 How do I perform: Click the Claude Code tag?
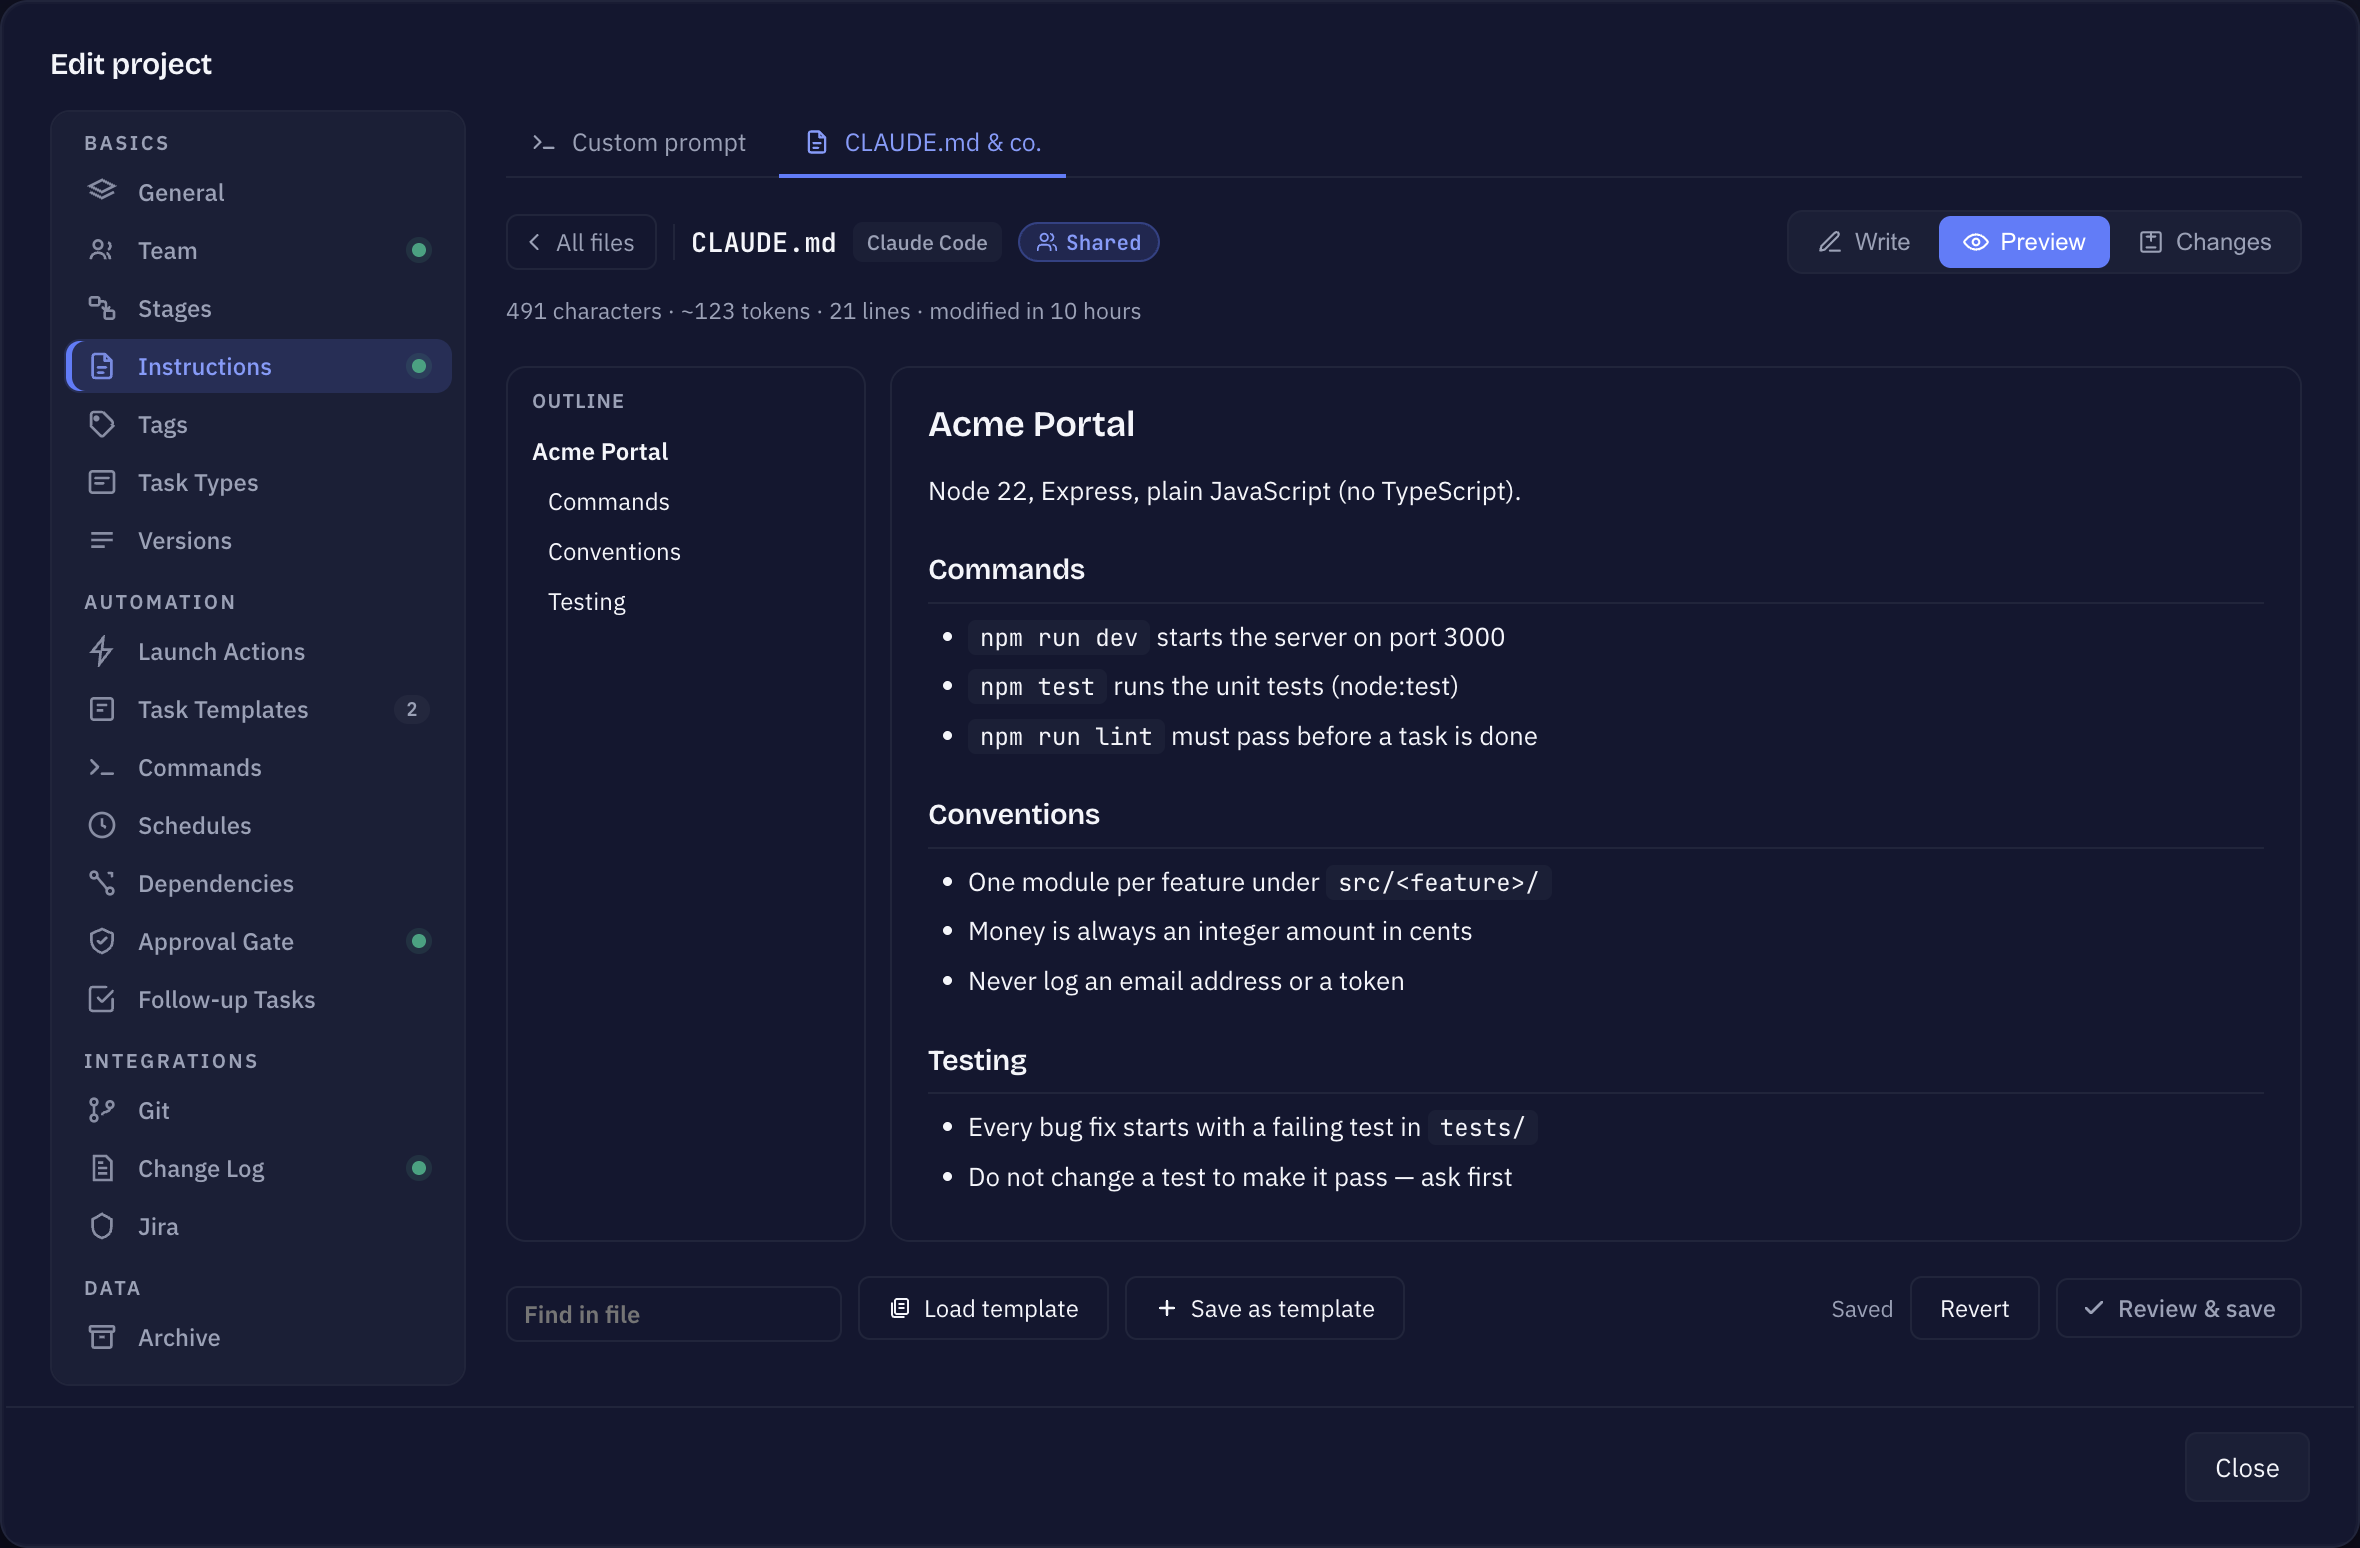point(927,242)
